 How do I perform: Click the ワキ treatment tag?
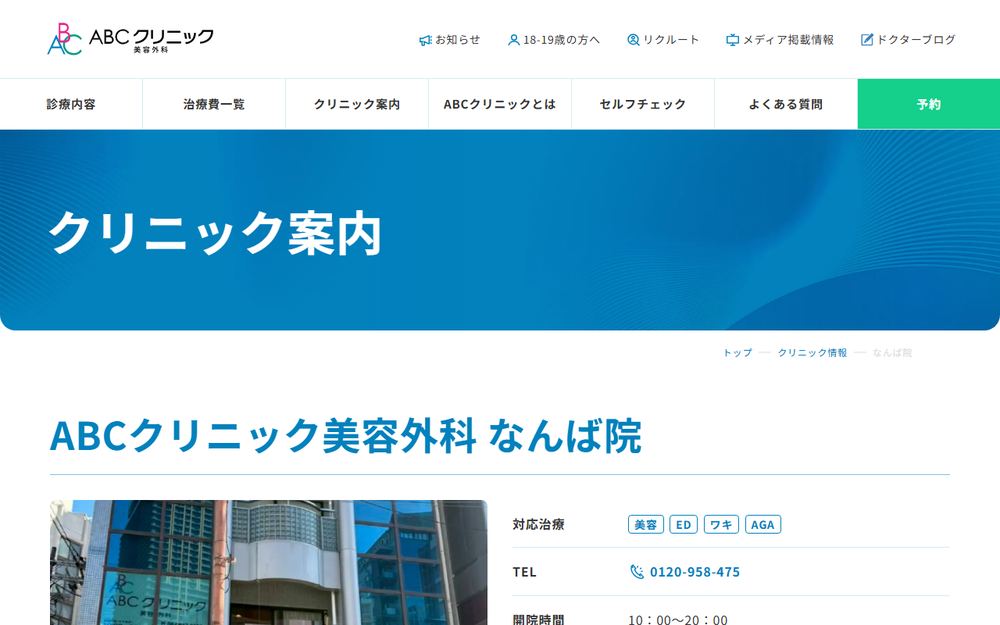(721, 524)
